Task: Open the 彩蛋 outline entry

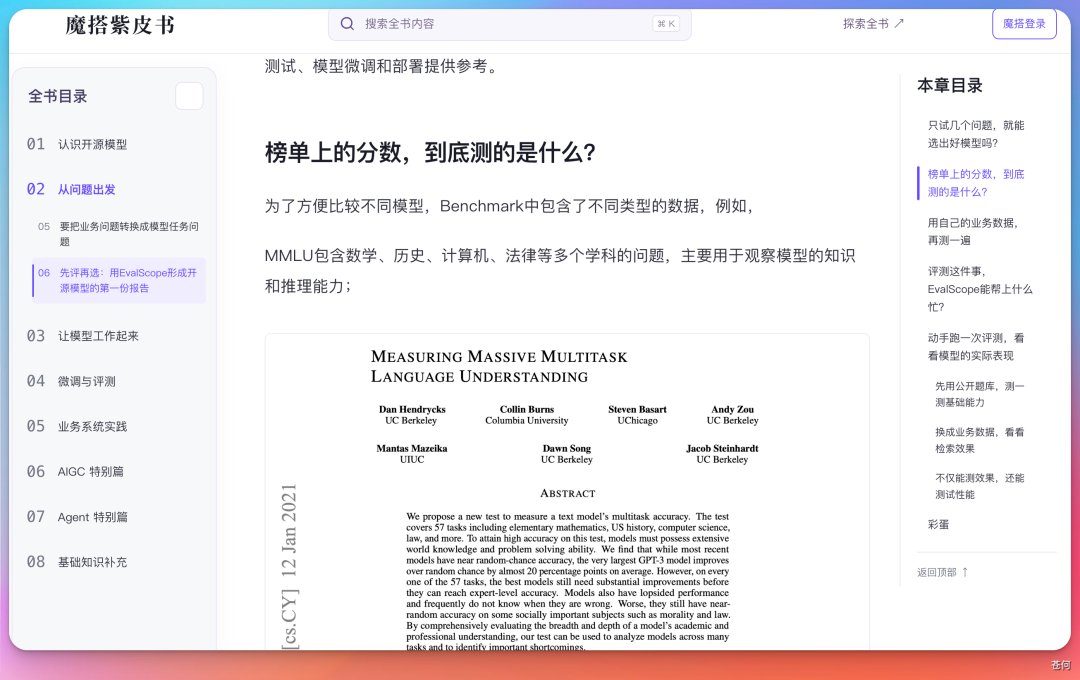Action: [938, 524]
